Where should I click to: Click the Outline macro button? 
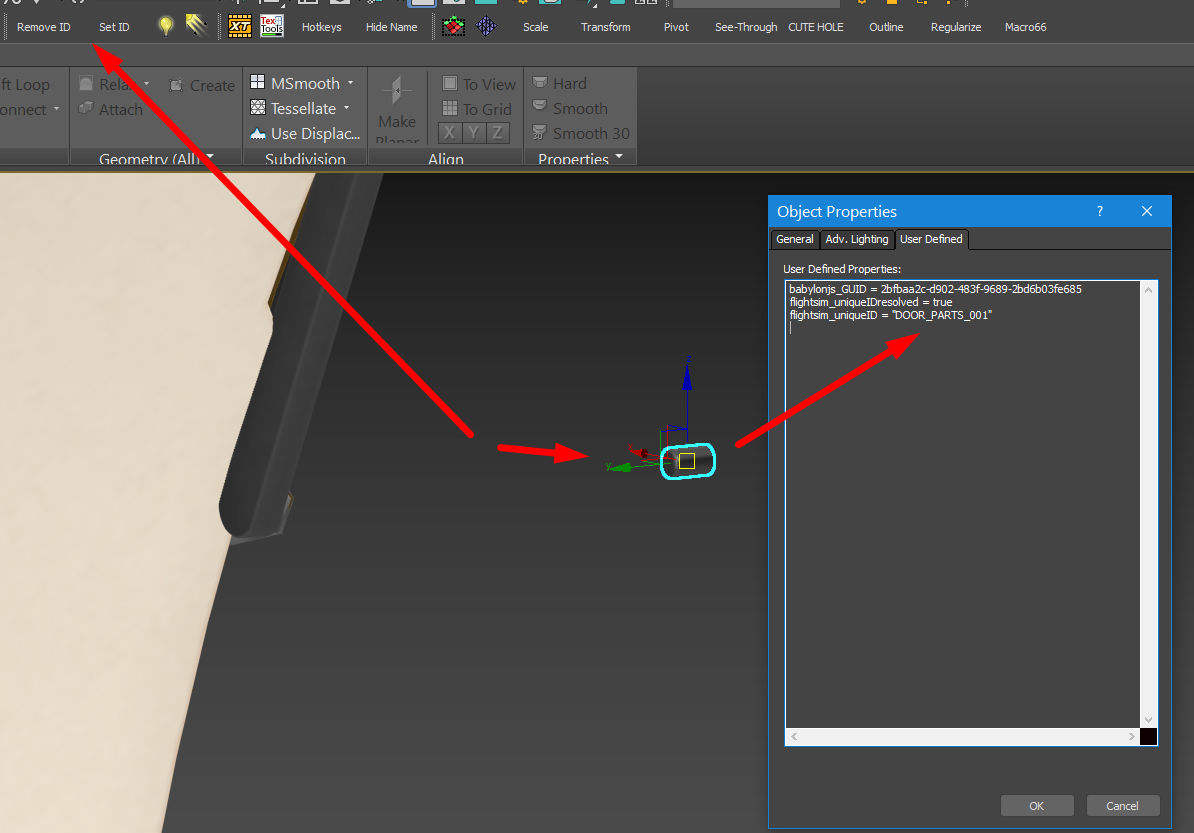(x=886, y=27)
